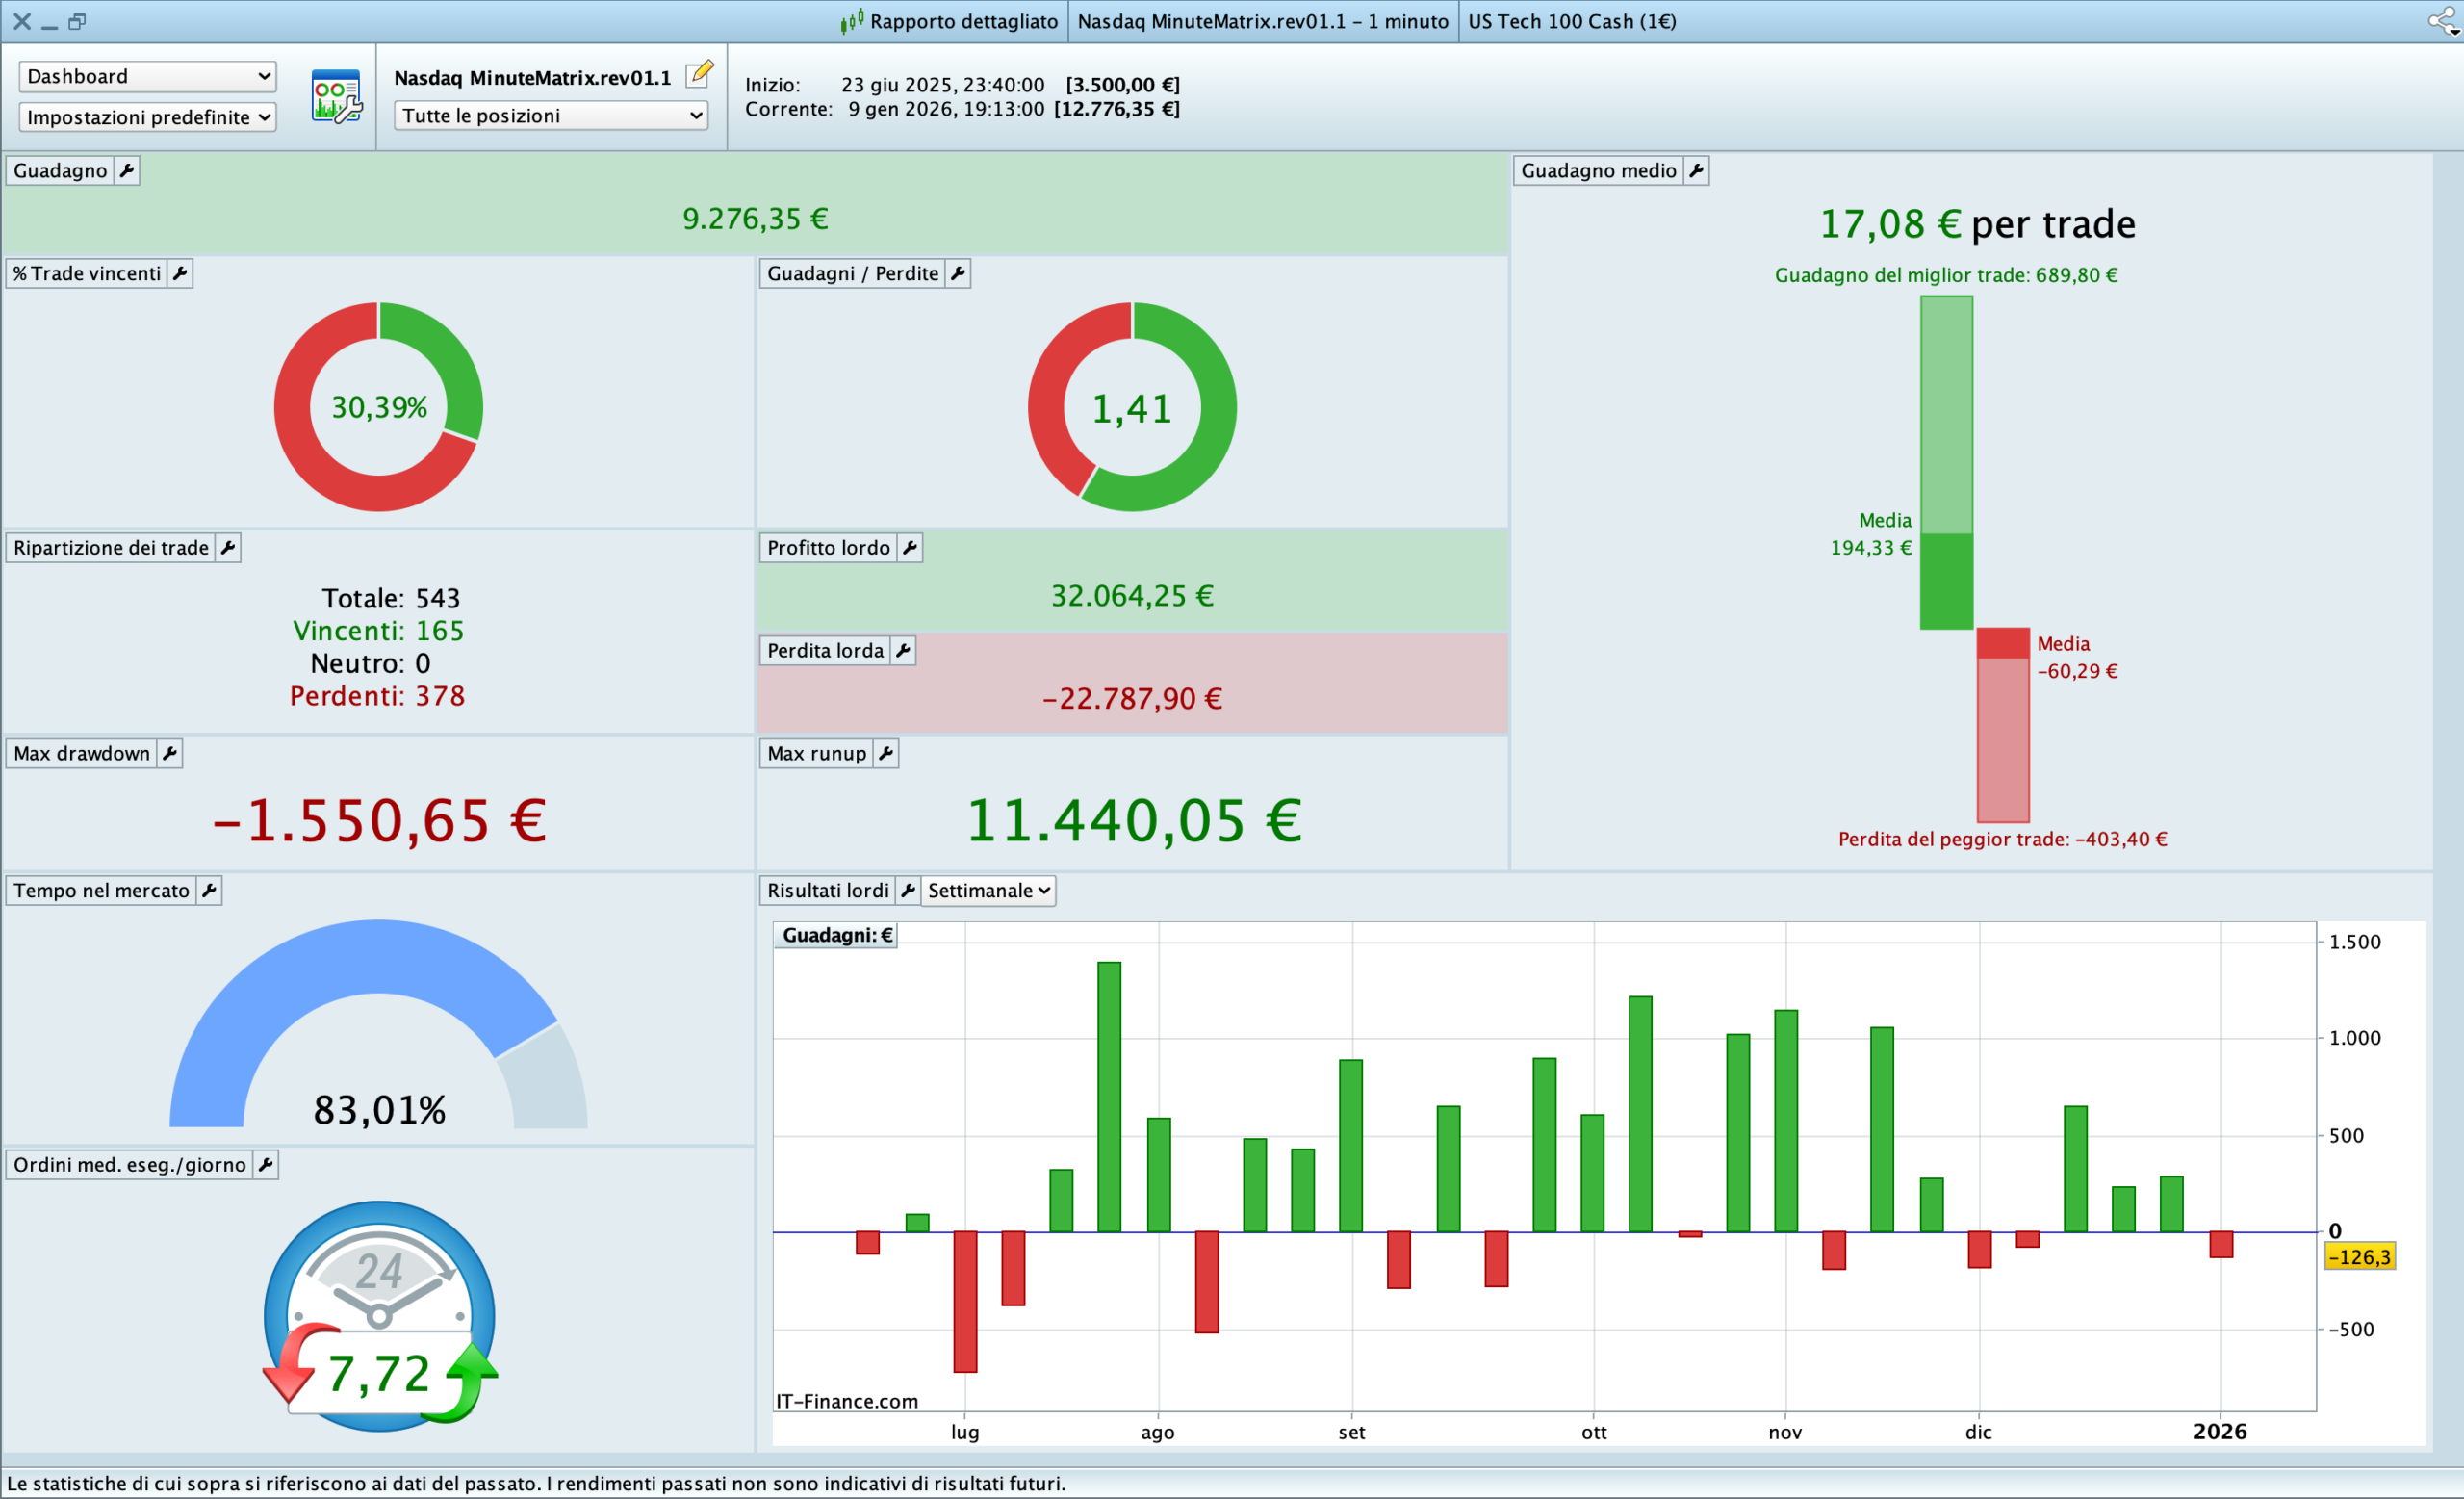Click the share icon at top right
Viewport: 2464px width, 1499px height.
click(2442, 21)
